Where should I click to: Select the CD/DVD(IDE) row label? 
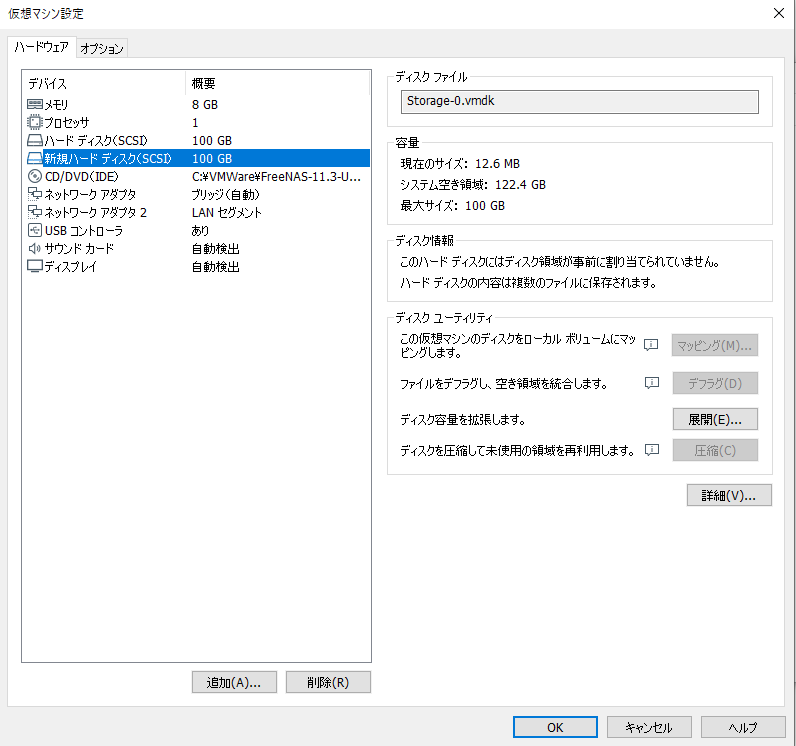(x=81, y=177)
